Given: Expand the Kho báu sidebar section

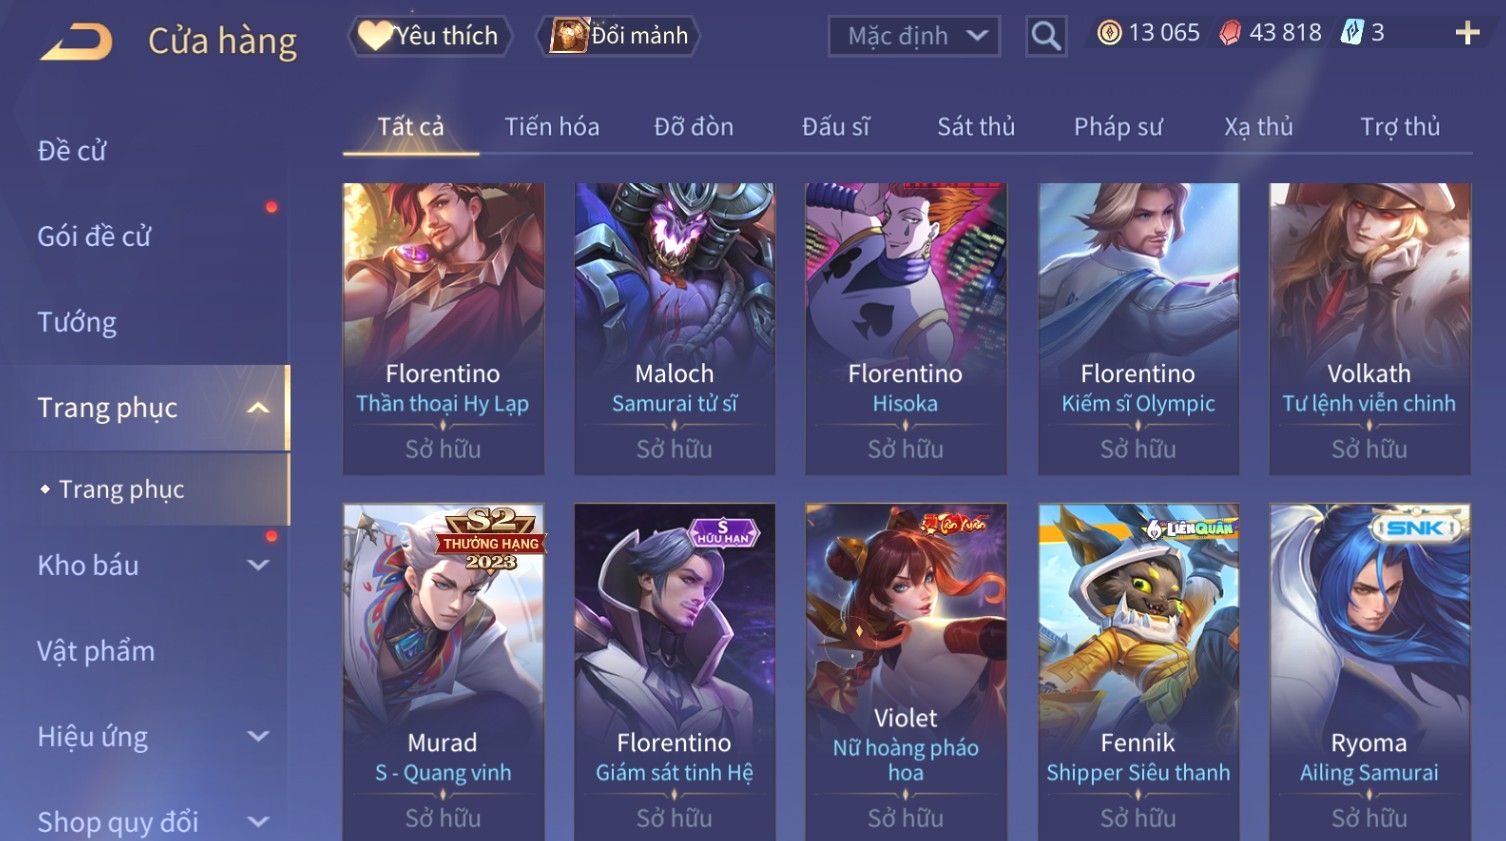Looking at the screenshot, I should [257, 565].
